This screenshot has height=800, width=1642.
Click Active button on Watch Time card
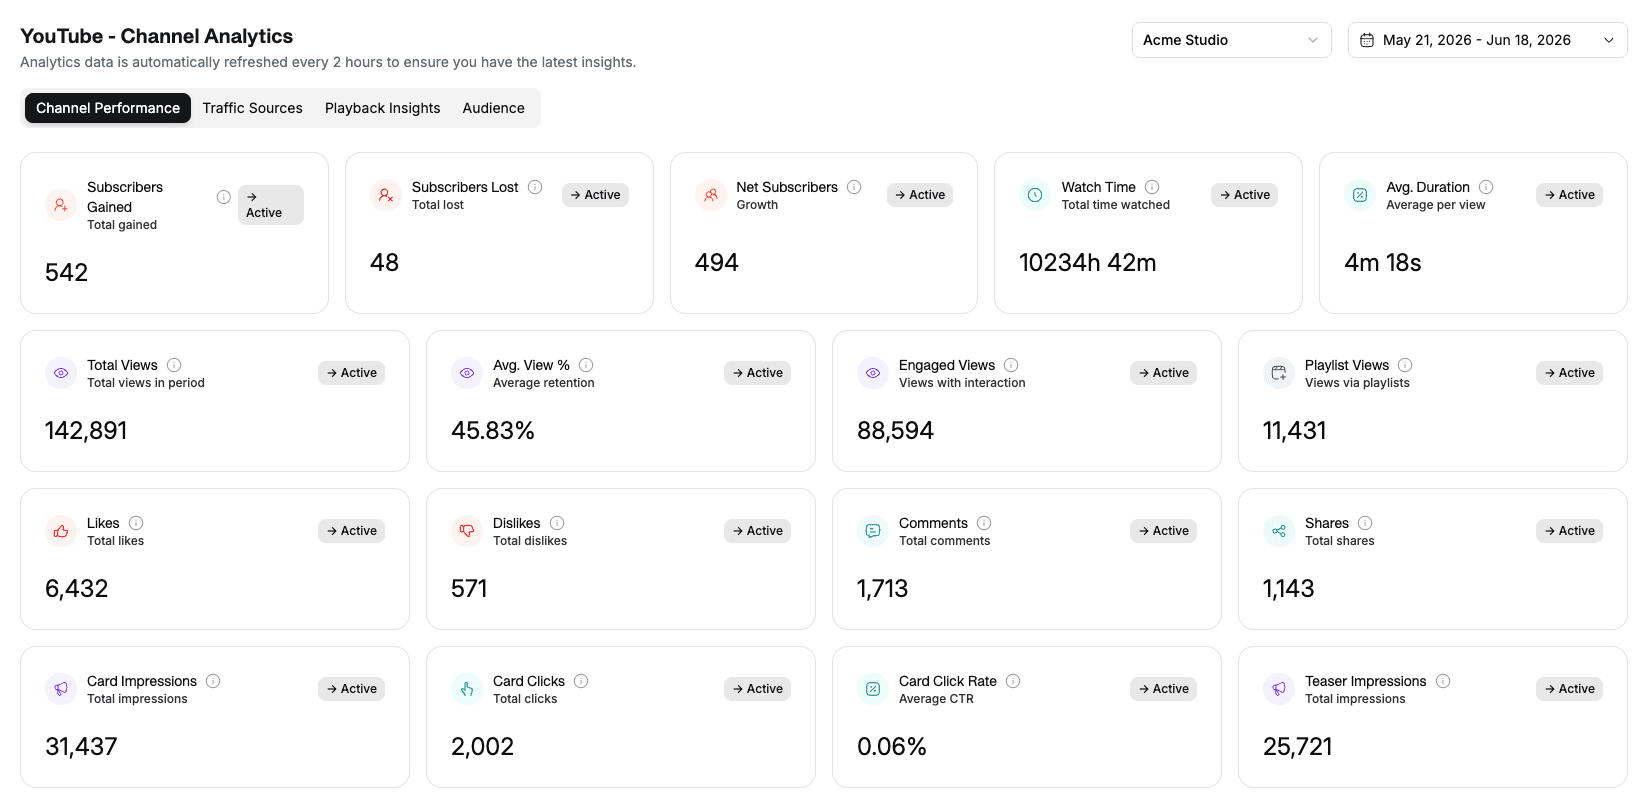click(1244, 195)
